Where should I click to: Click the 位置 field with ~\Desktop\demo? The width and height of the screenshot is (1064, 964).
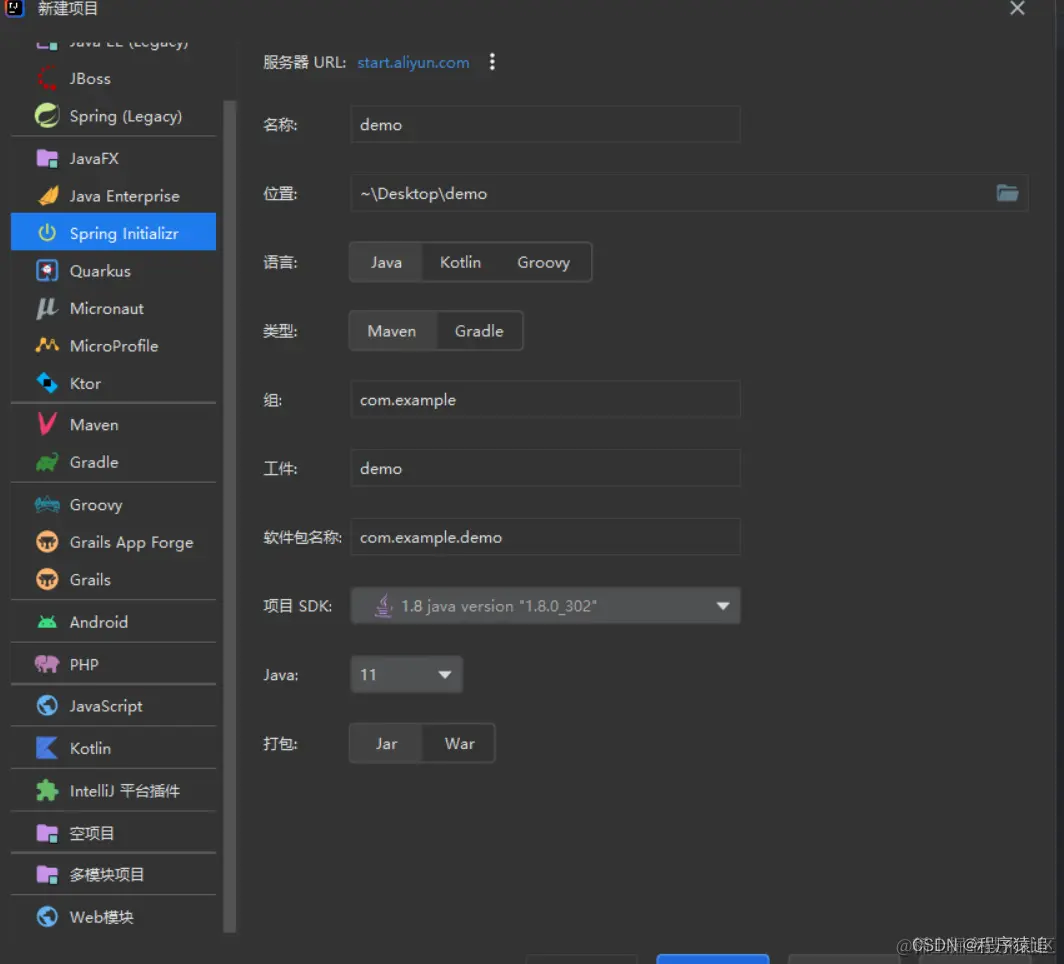689,193
